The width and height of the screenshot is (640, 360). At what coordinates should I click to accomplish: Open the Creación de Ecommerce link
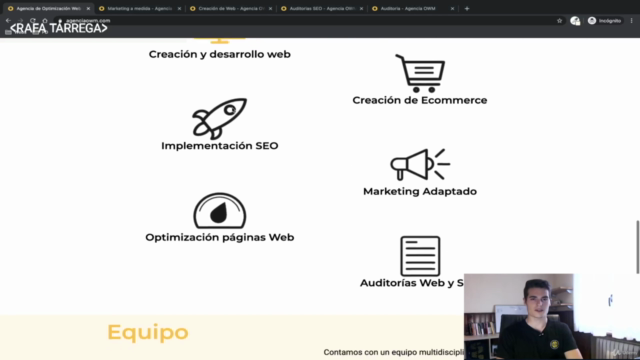420,100
